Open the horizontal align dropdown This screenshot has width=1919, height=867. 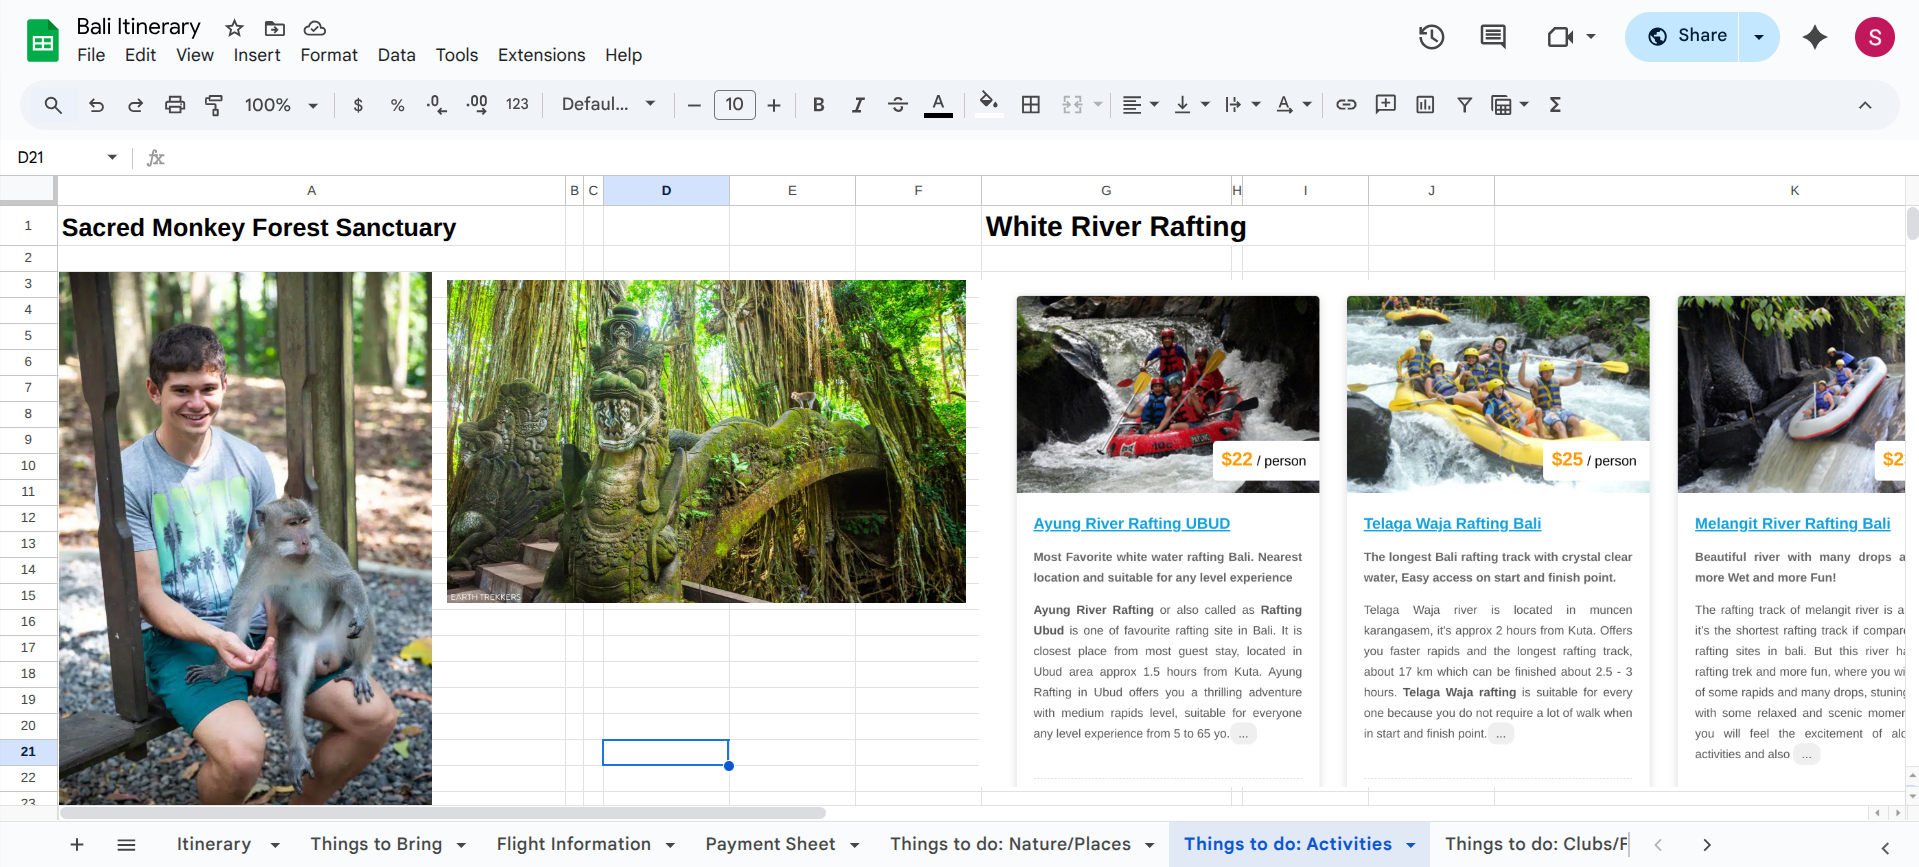tap(1140, 105)
